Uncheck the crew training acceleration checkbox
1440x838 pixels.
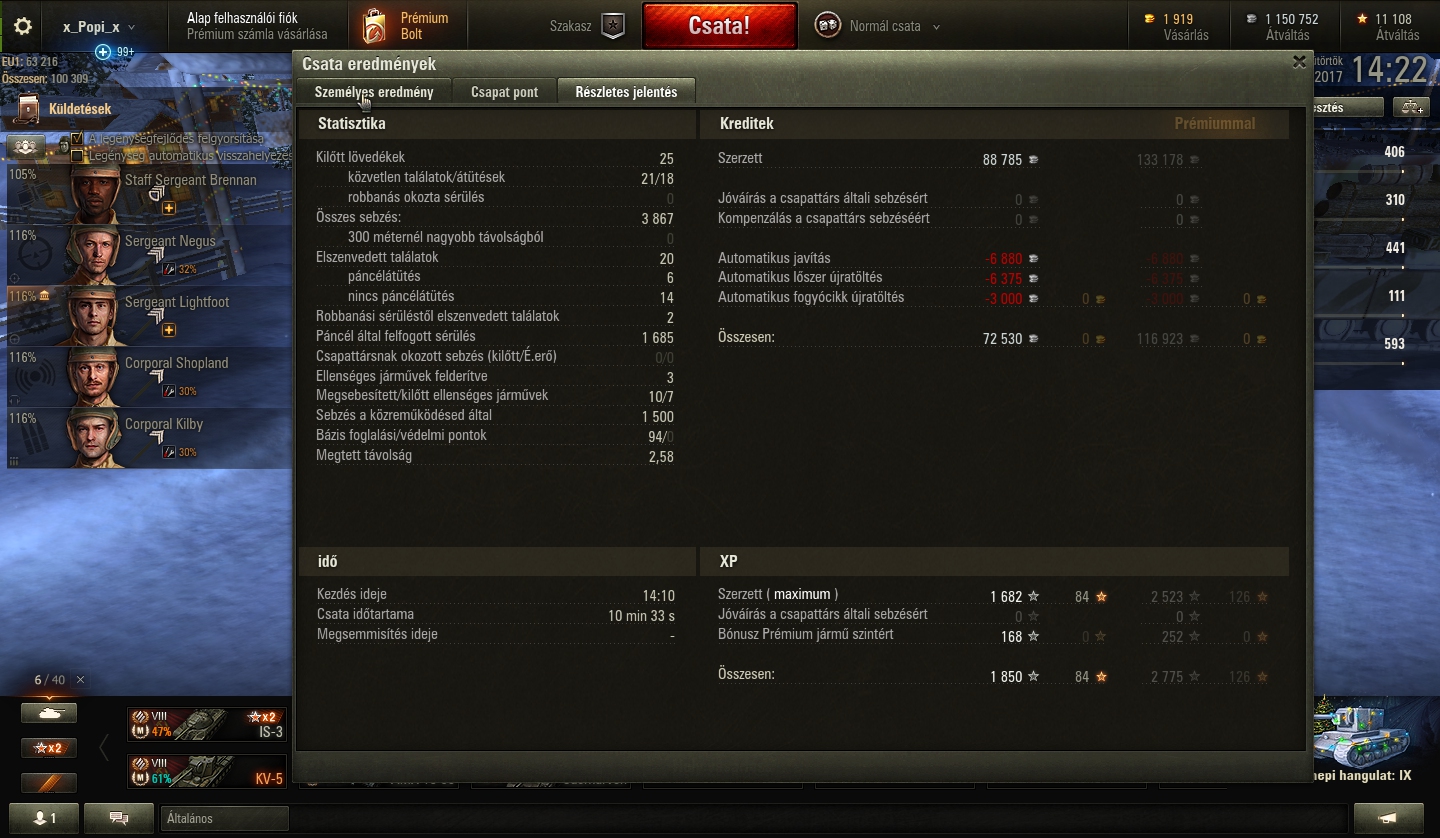click(x=77, y=139)
